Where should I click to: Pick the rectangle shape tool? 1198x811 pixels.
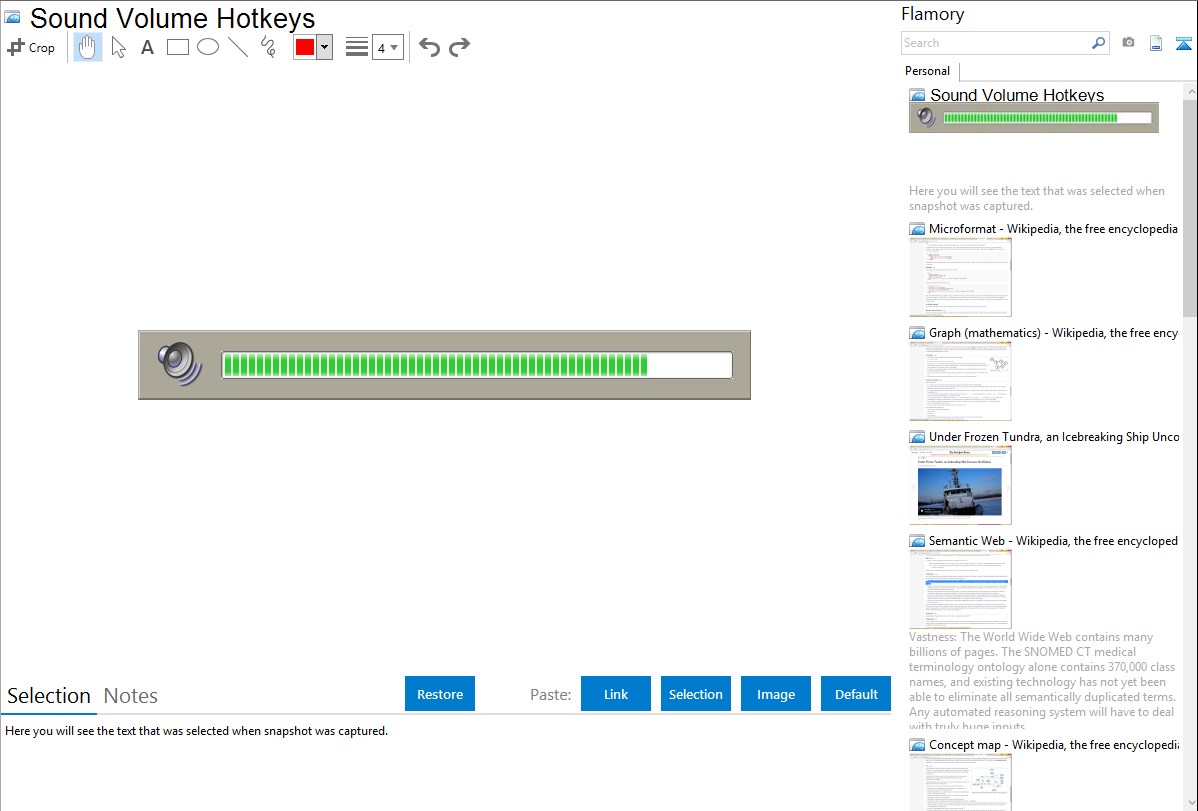178,47
